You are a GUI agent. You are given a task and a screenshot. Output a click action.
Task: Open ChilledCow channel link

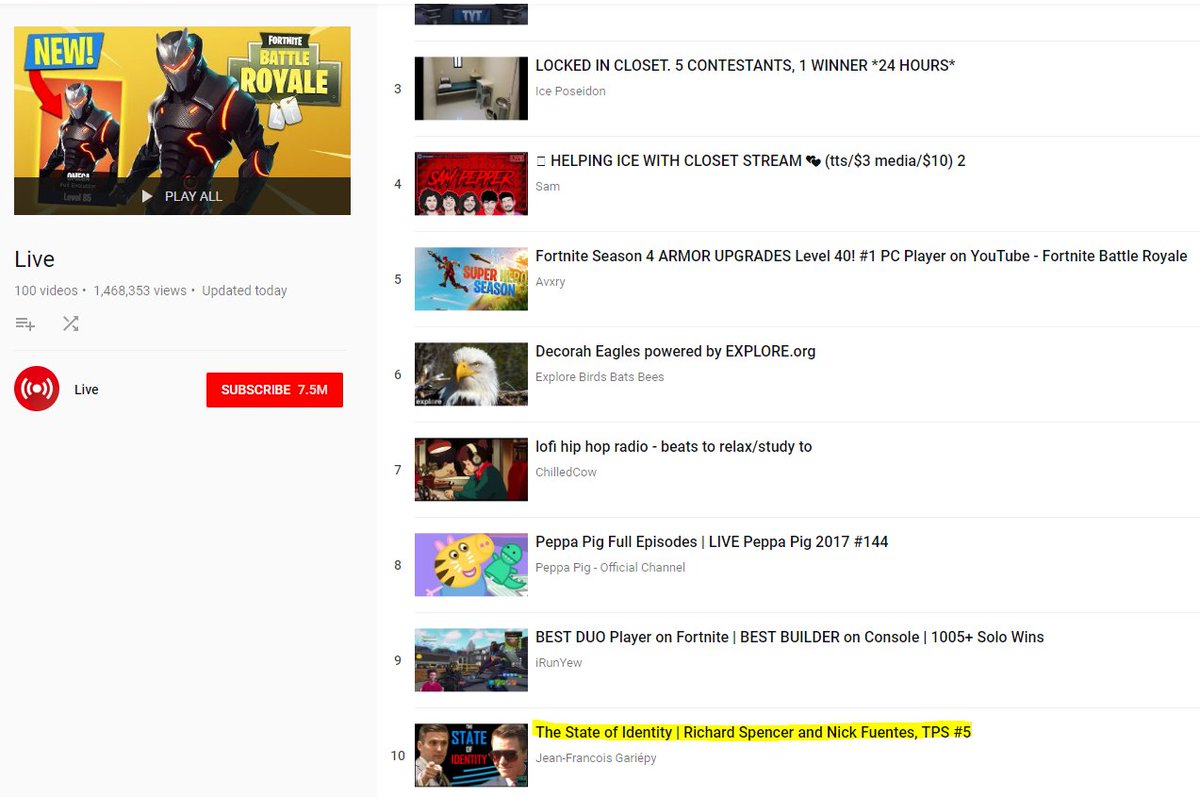(x=566, y=472)
